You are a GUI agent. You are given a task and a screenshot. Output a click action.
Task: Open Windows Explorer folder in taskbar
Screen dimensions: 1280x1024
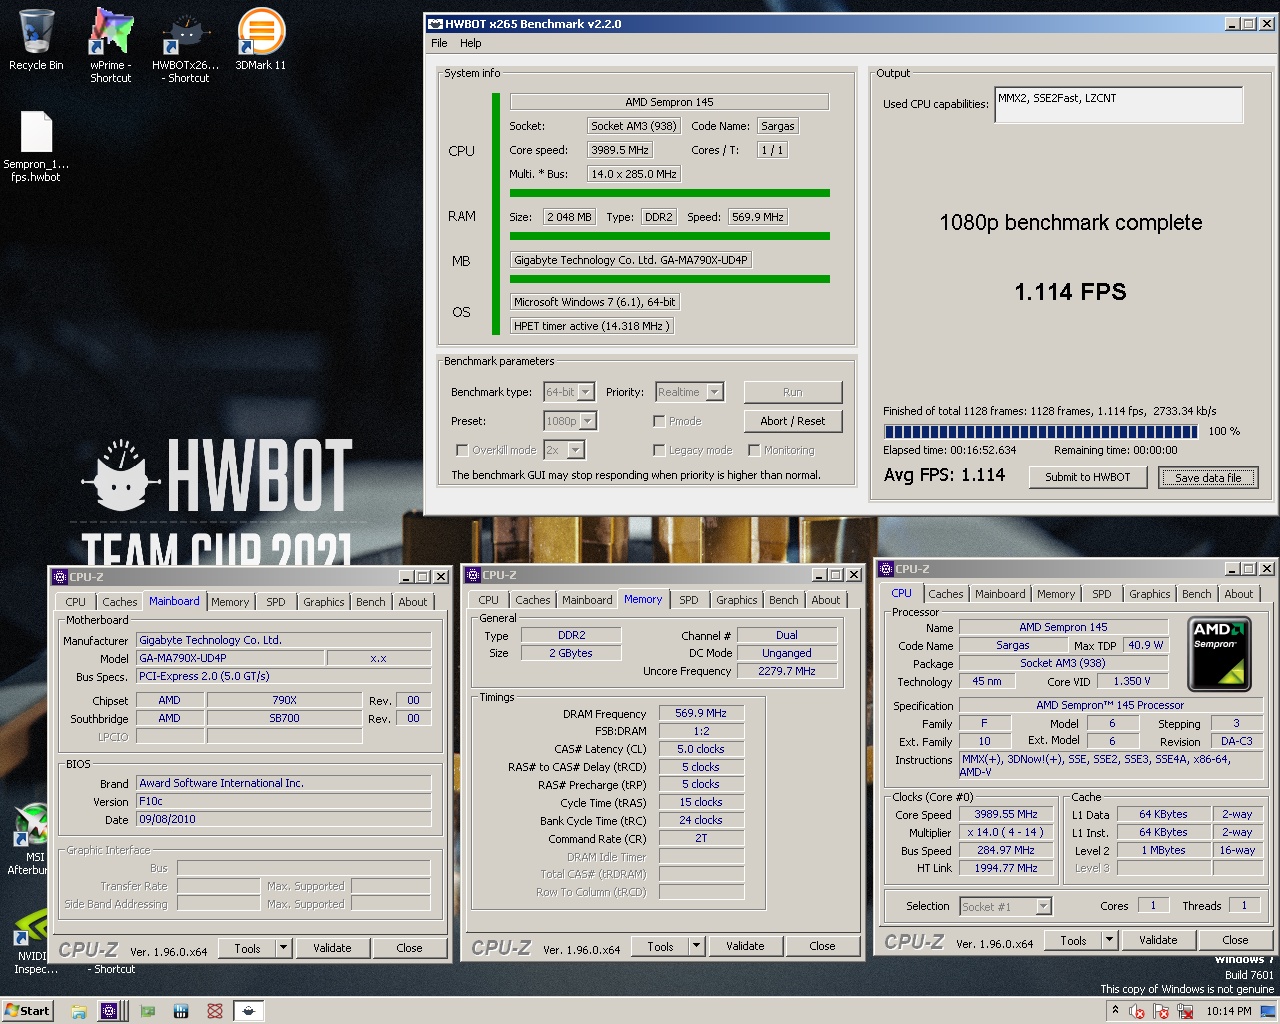pos(78,1011)
